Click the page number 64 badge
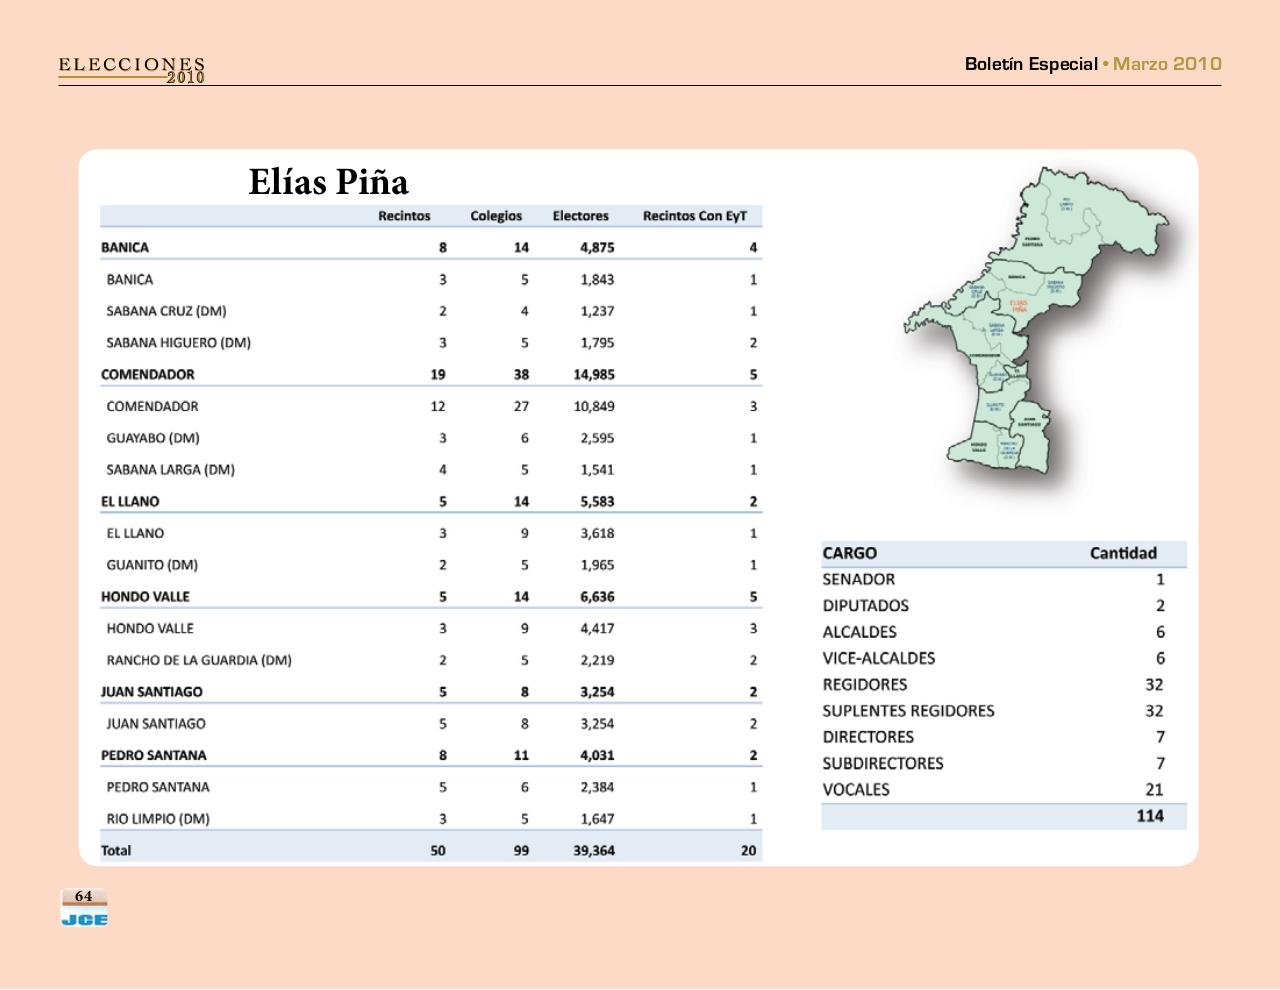 point(84,896)
